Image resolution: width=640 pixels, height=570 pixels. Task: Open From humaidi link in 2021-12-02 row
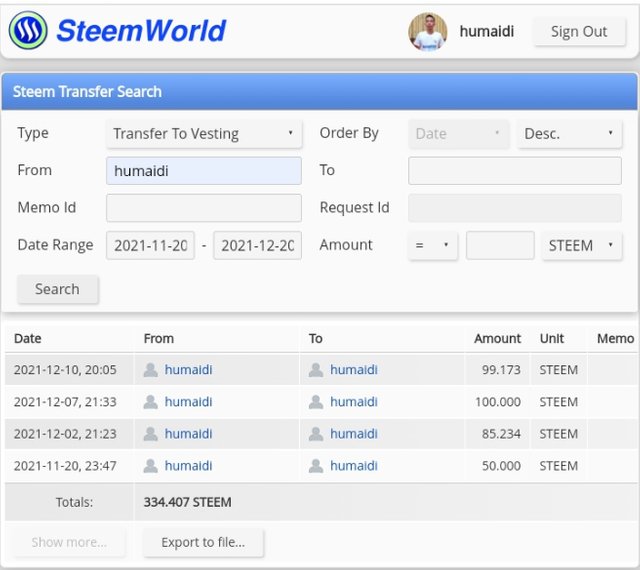point(188,434)
